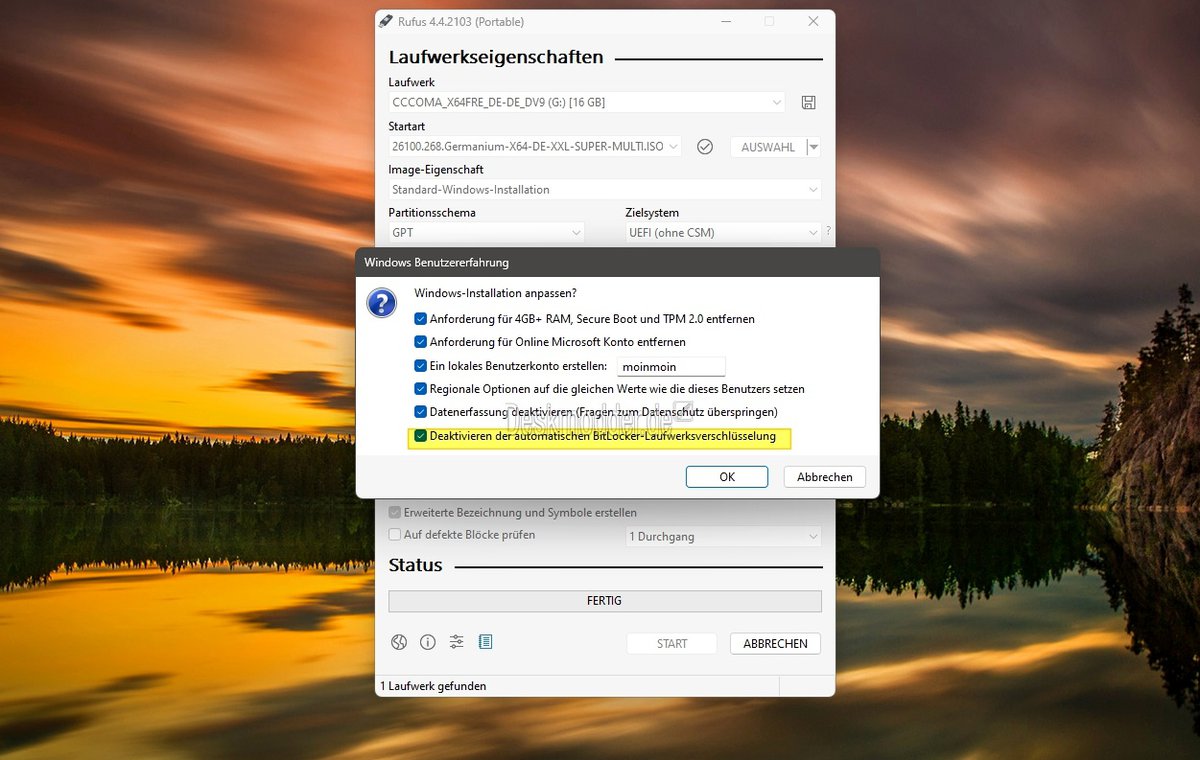Screen dimensions: 1200x760
Task: Uncheck the BitLocker-Laufwerksverschlüsselung option
Action: coord(421,436)
